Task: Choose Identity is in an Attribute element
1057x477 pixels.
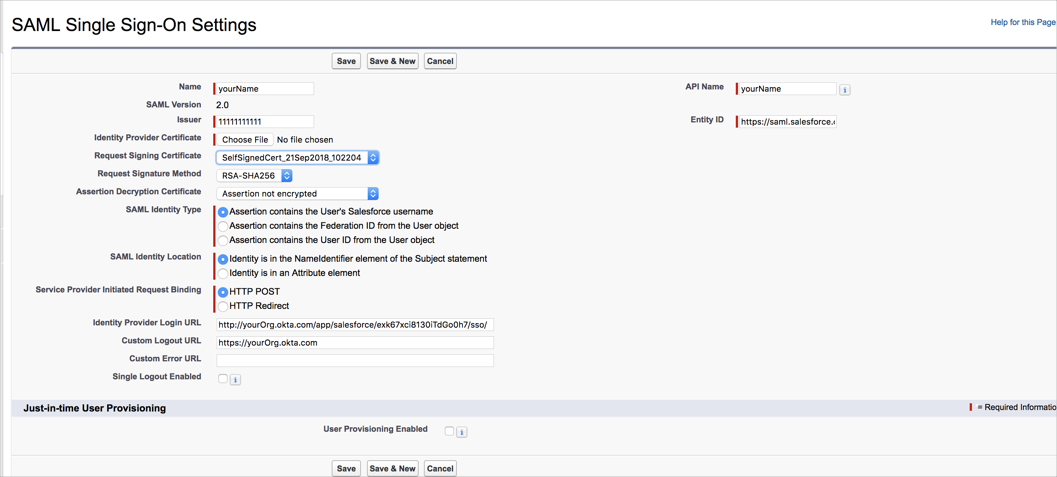Action: pos(224,274)
